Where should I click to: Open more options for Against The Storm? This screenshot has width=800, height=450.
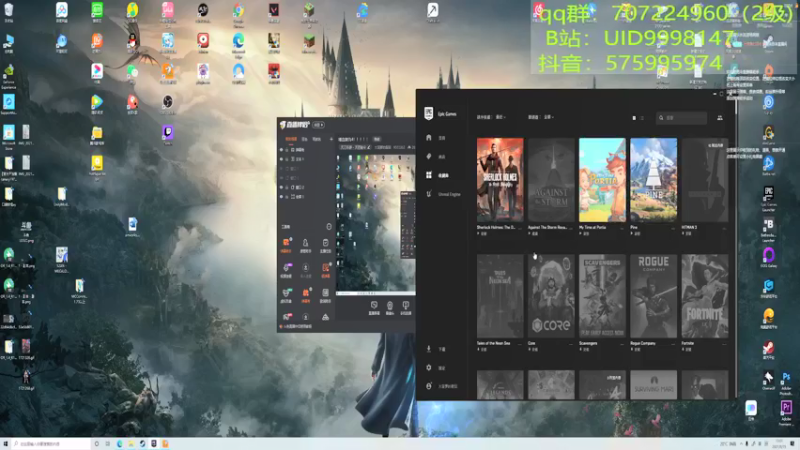pos(571,228)
